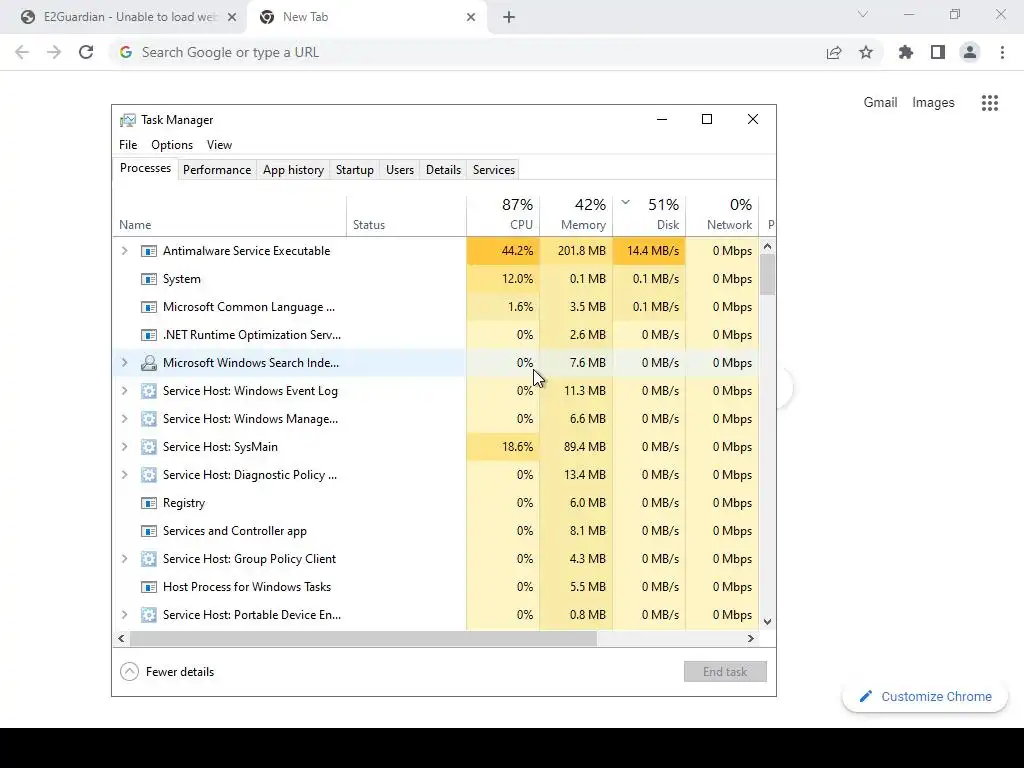Sort processes by Memory column header
This screenshot has width=1024, height=768.
577,215
